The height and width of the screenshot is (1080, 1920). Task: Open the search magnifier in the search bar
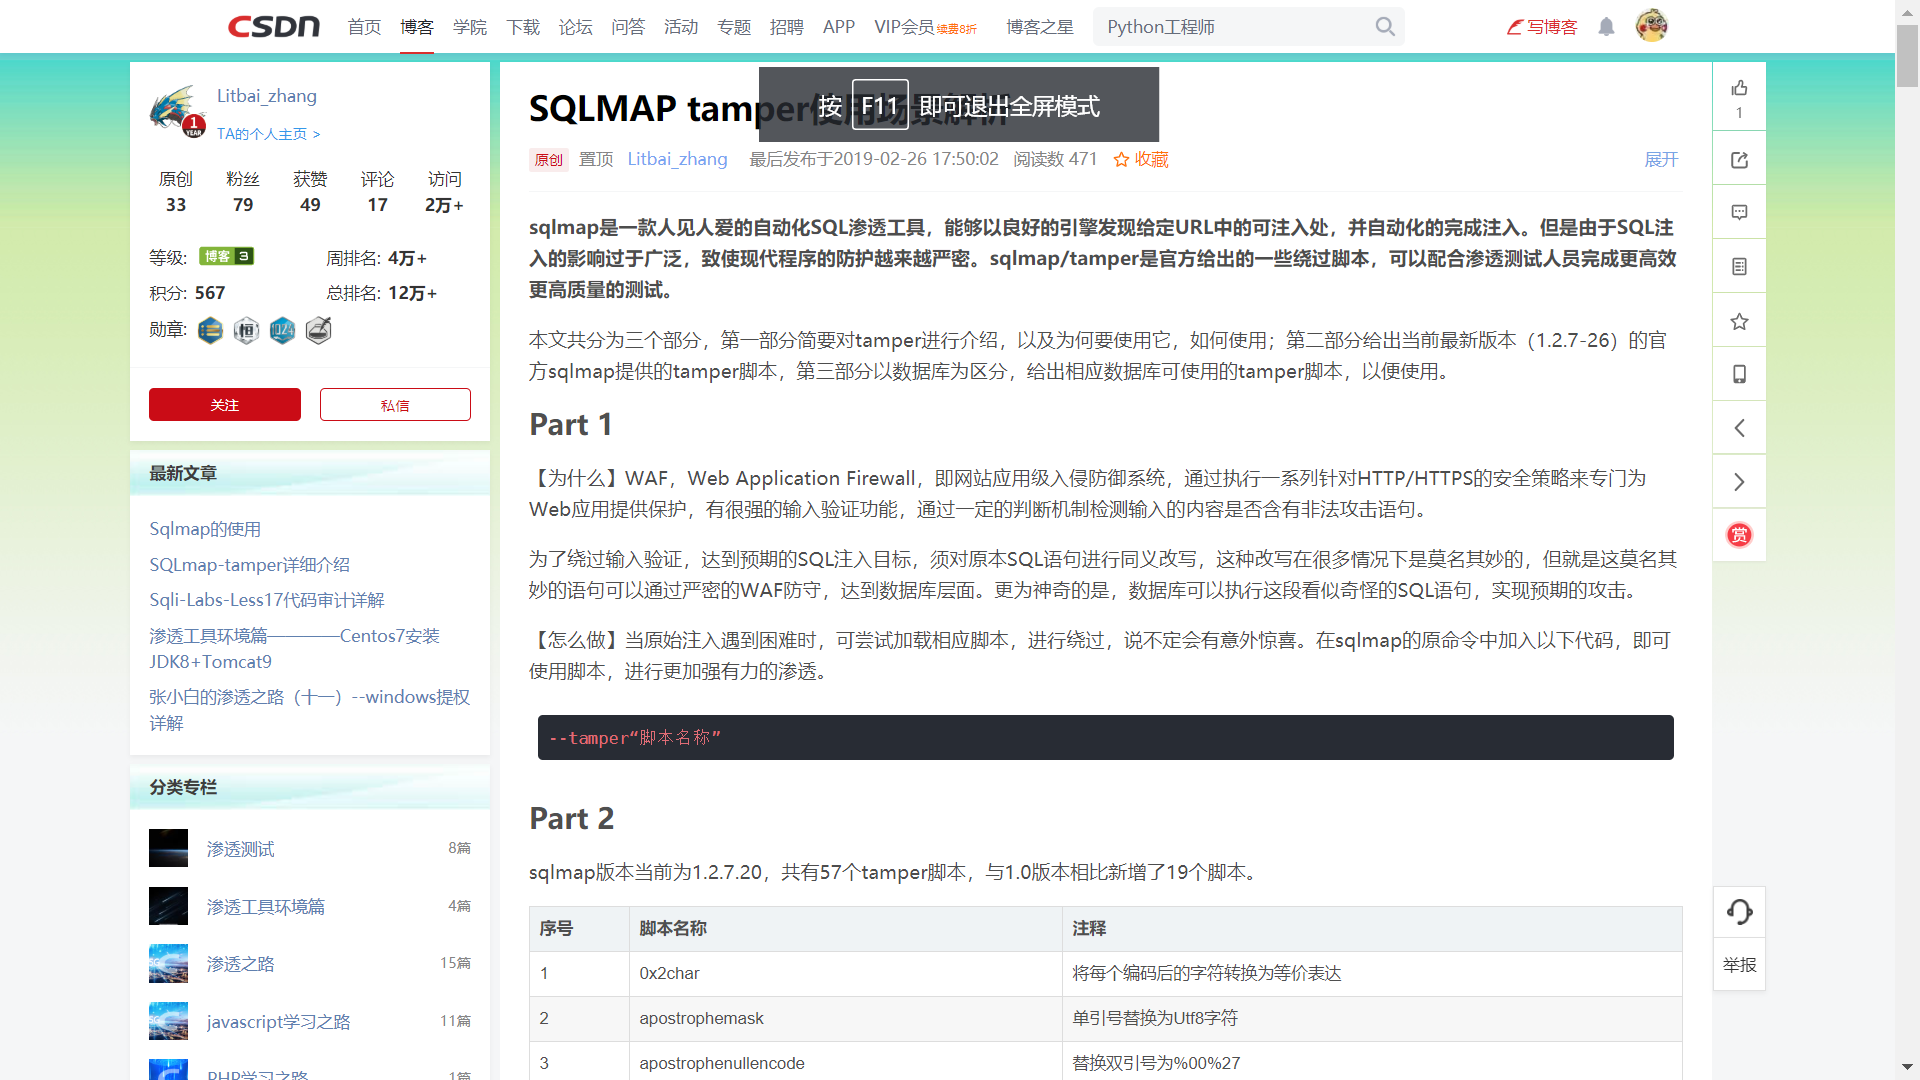1385,26
